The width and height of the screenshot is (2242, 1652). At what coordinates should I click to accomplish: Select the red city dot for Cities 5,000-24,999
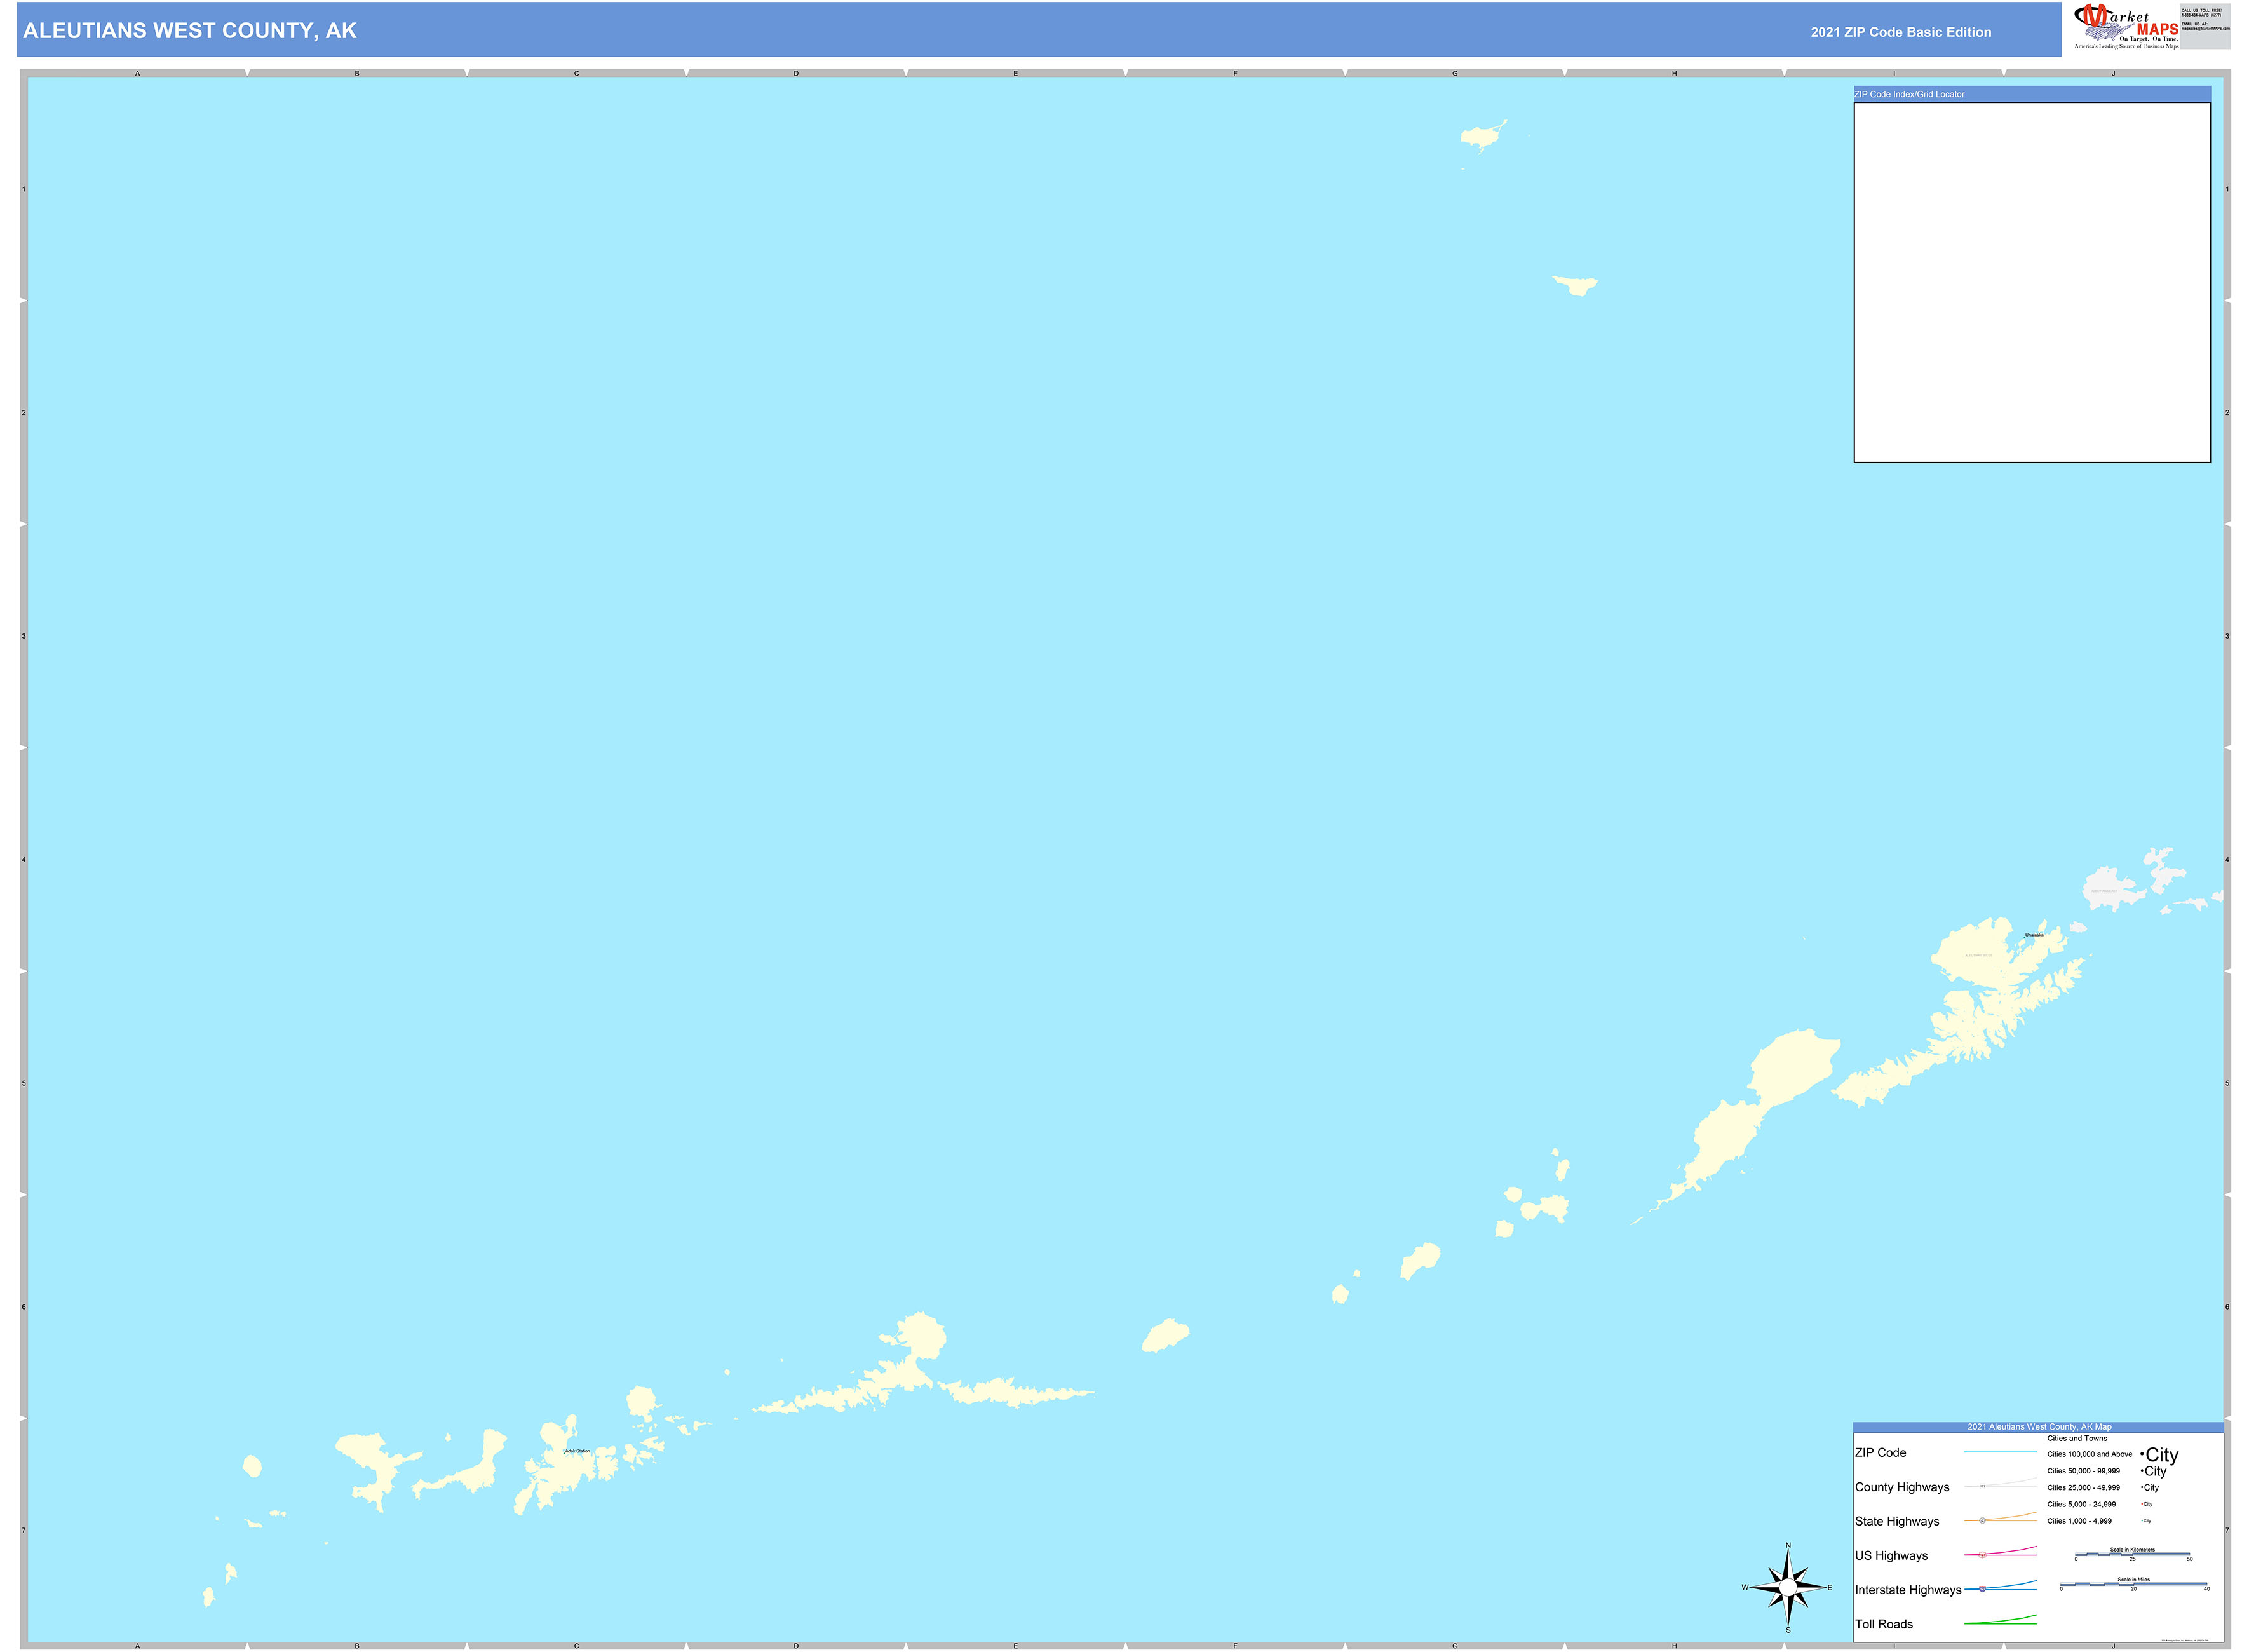pyautogui.click(x=2142, y=1504)
